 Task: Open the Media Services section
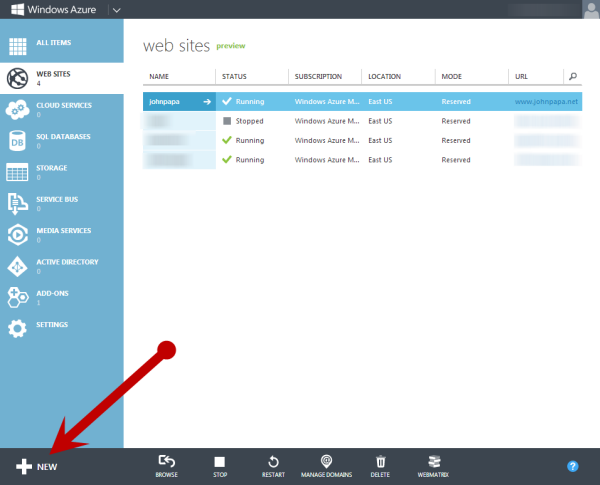coord(64,230)
